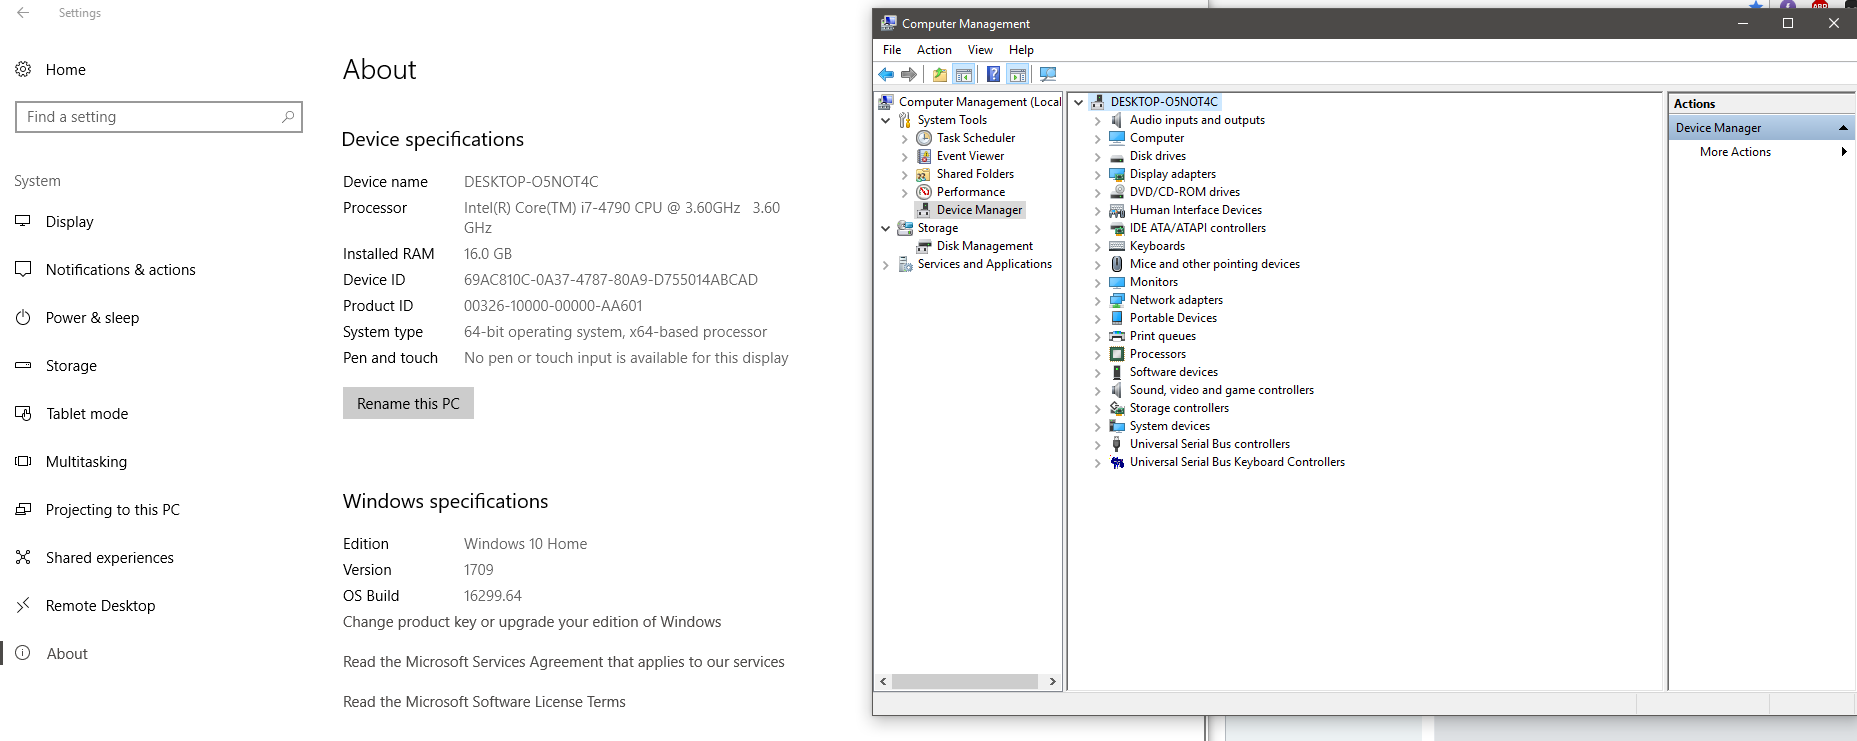Collapse the Storage node in console tree
Image resolution: width=1857 pixels, height=741 pixels.
tap(886, 228)
